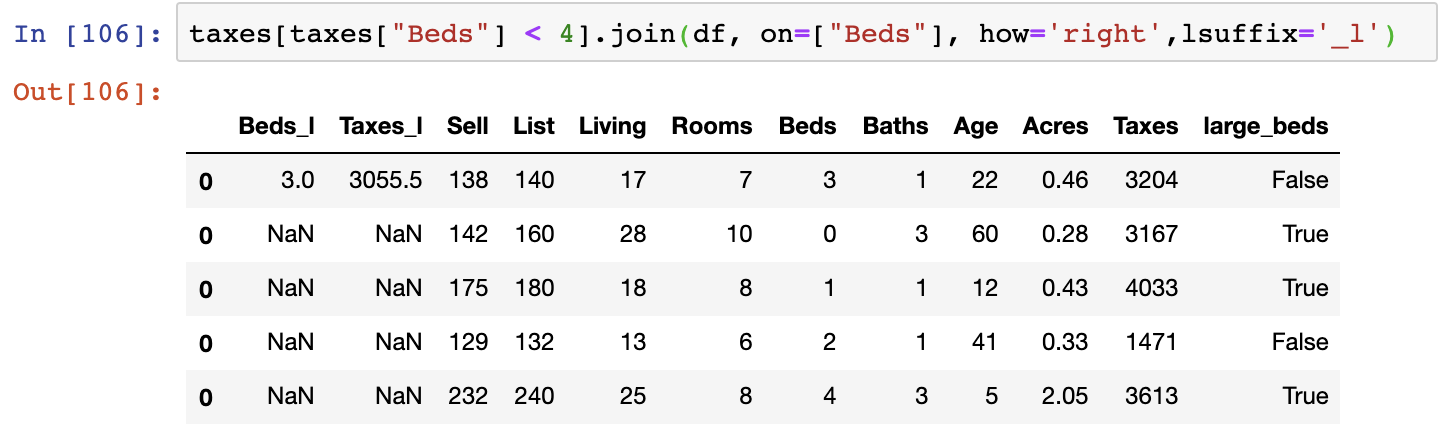Click the Living column header
This screenshot has height=438, width=1444.
(612, 126)
